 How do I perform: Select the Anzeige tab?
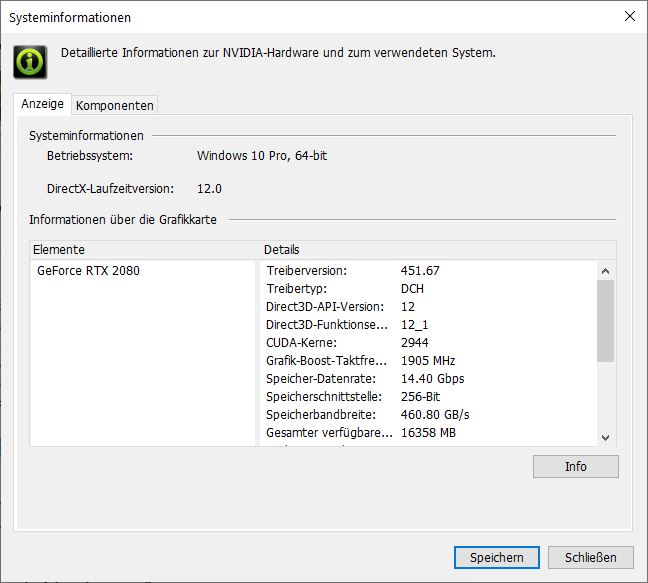pyautogui.click(x=43, y=104)
